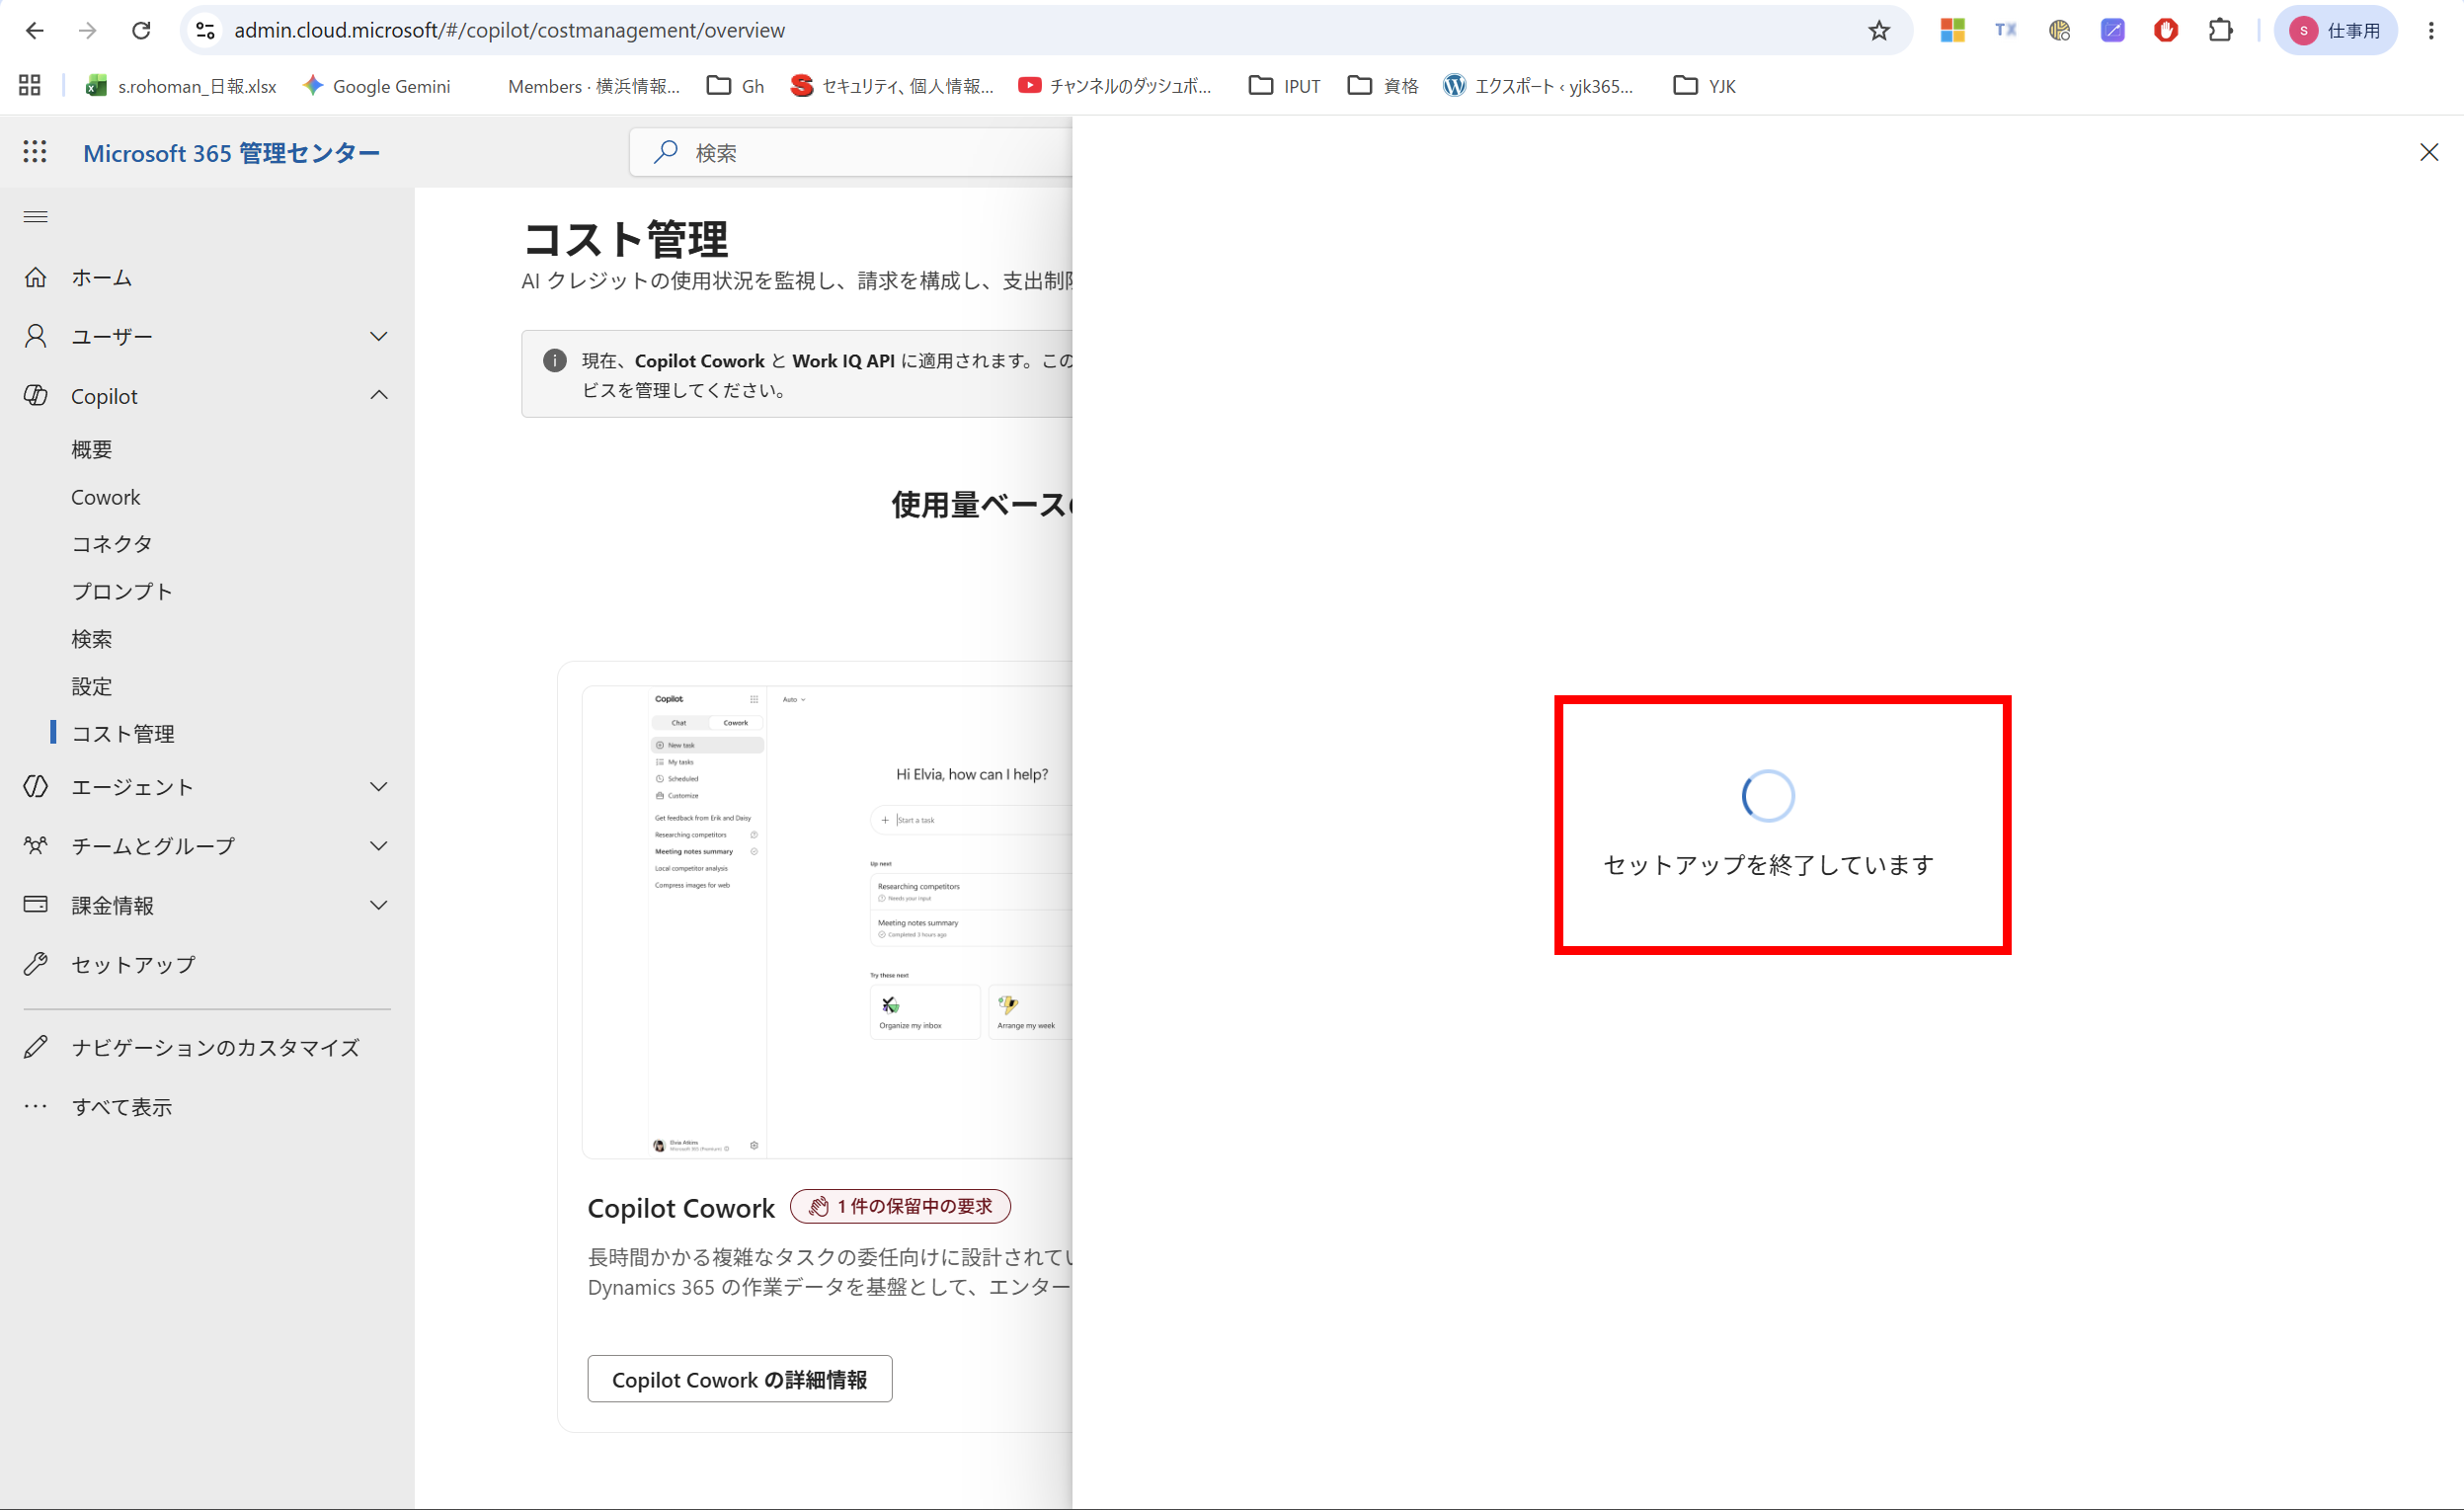The width and height of the screenshot is (2464, 1510).
Task: Open the Extensions puzzle piece menu
Action: tap(2220, 30)
